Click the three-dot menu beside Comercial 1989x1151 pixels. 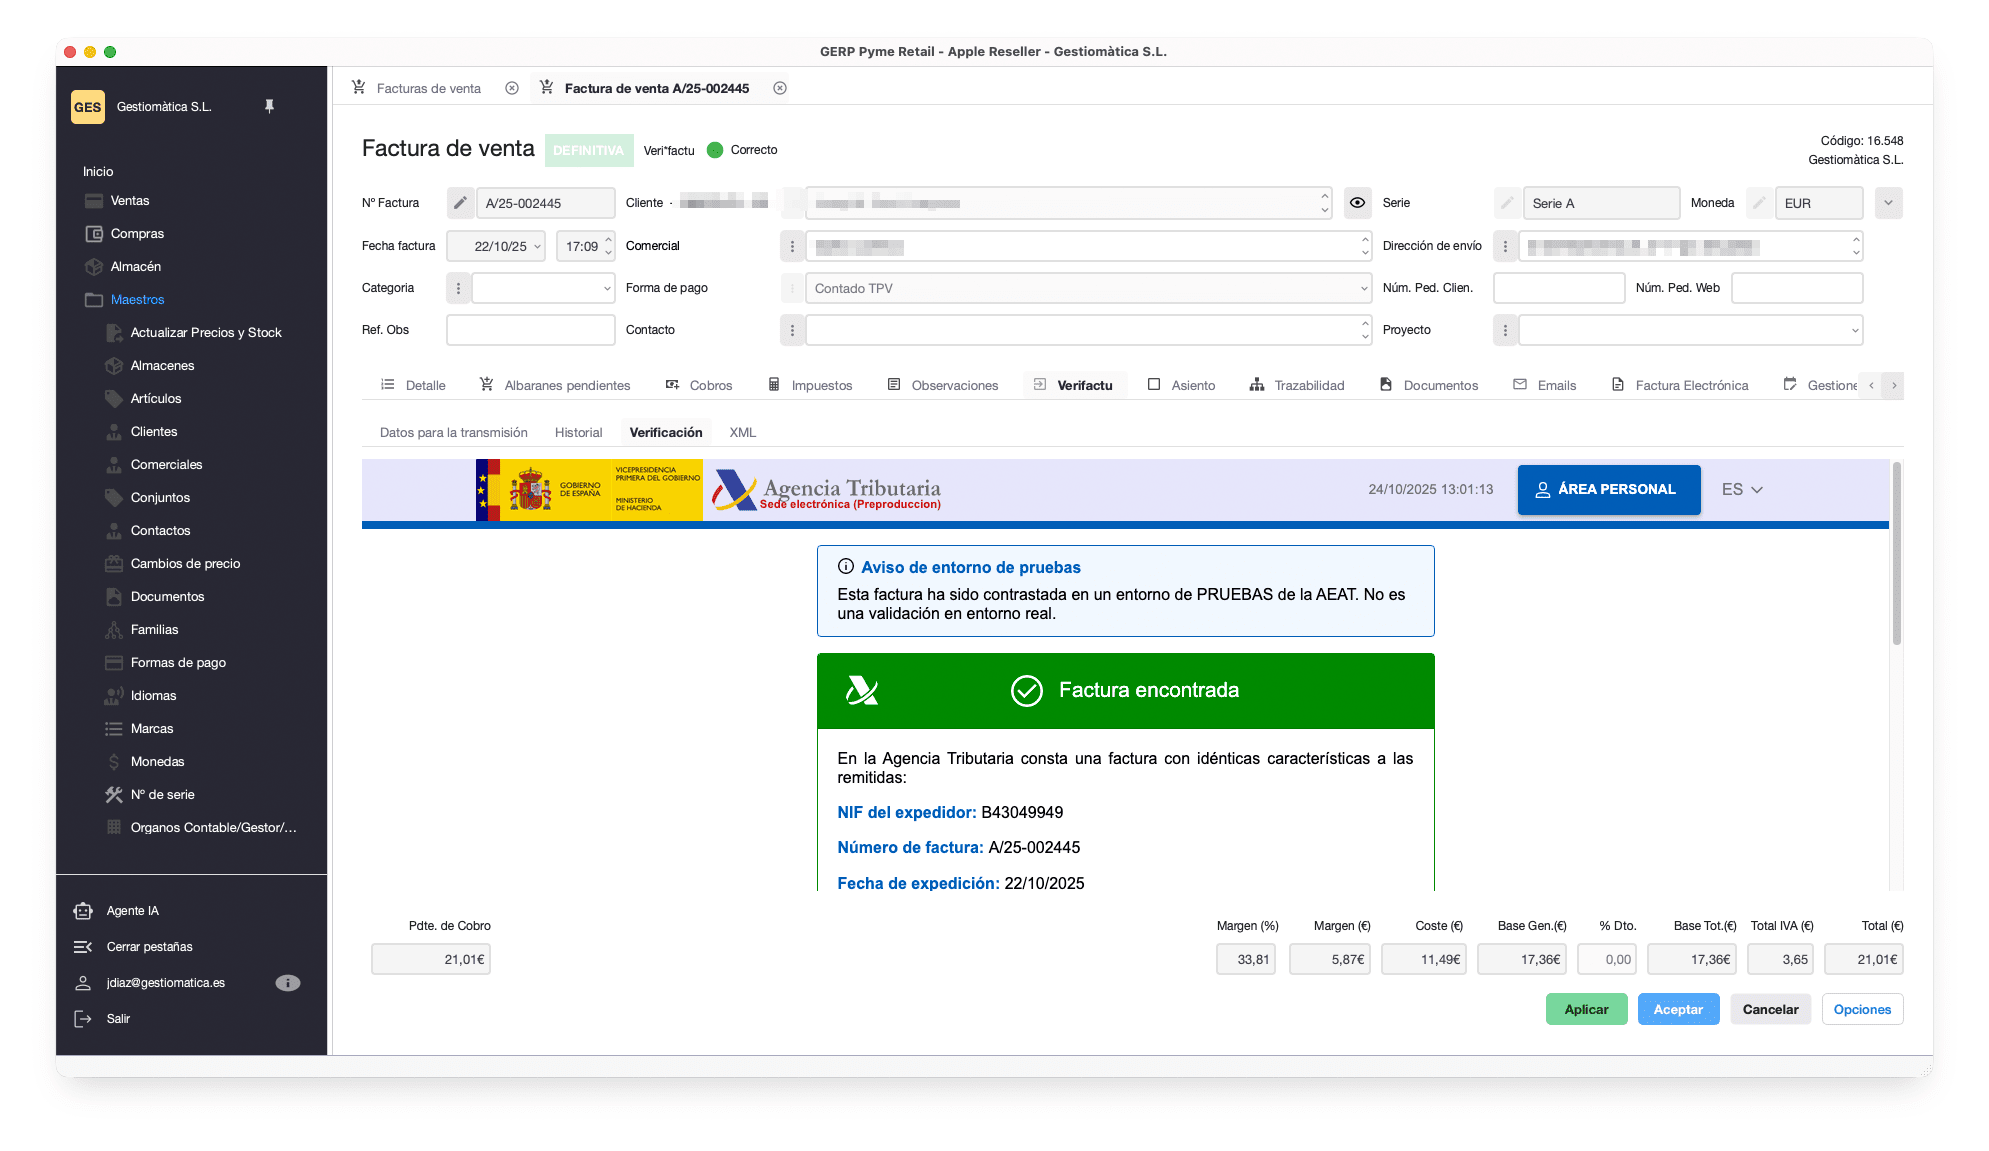pyautogui.click(x=792, y=246)
